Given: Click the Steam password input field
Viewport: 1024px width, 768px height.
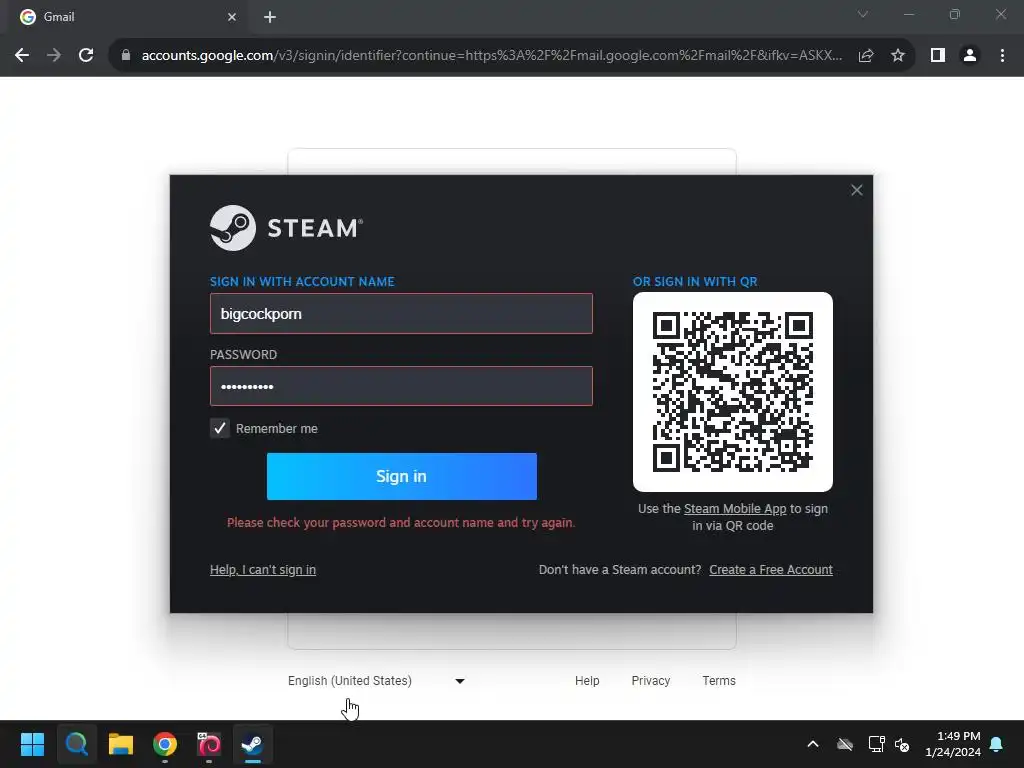Looking at the screenshot, I should [x=401, y=386].
